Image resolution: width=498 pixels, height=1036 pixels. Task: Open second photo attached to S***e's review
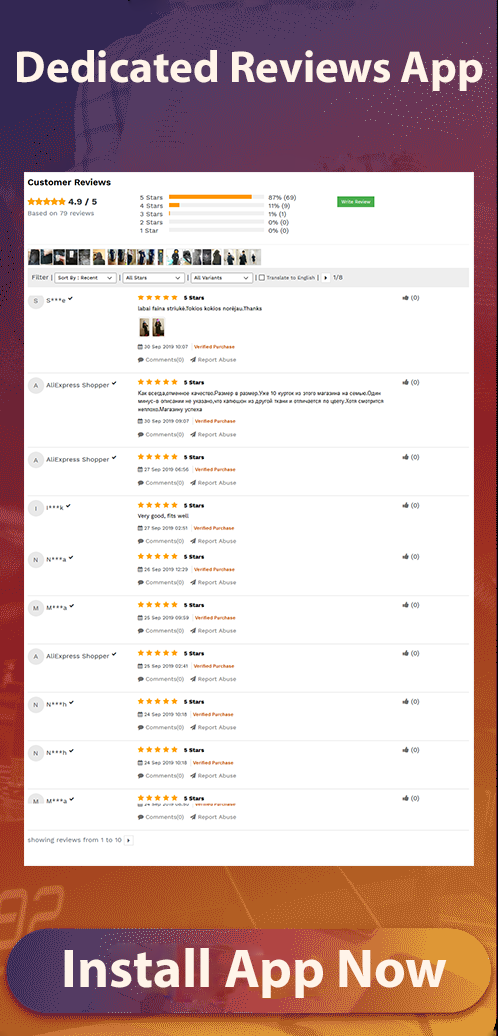159,328
